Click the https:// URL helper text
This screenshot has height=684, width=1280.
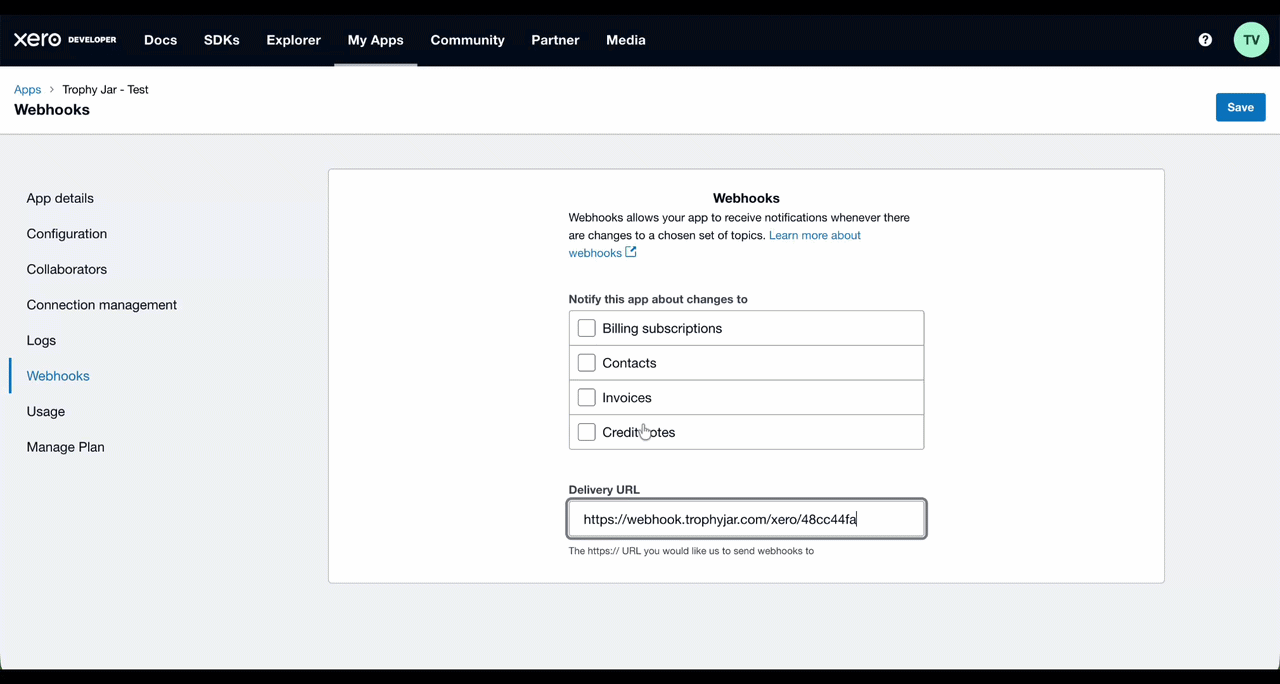tap(691, 551)
